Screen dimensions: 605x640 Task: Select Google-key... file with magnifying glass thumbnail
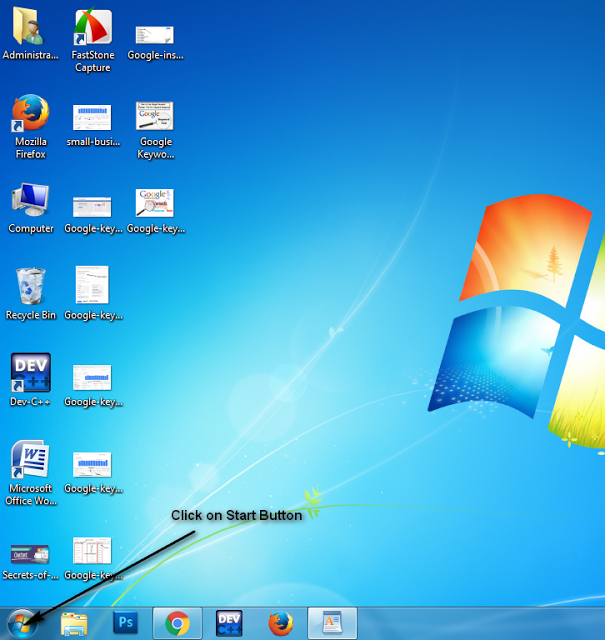point(156,211)
